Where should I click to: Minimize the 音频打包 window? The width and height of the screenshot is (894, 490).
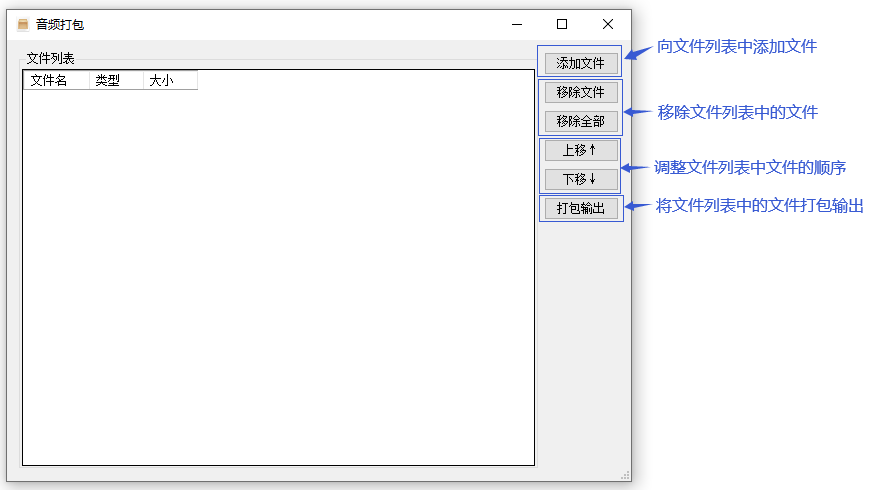[517, 25]
